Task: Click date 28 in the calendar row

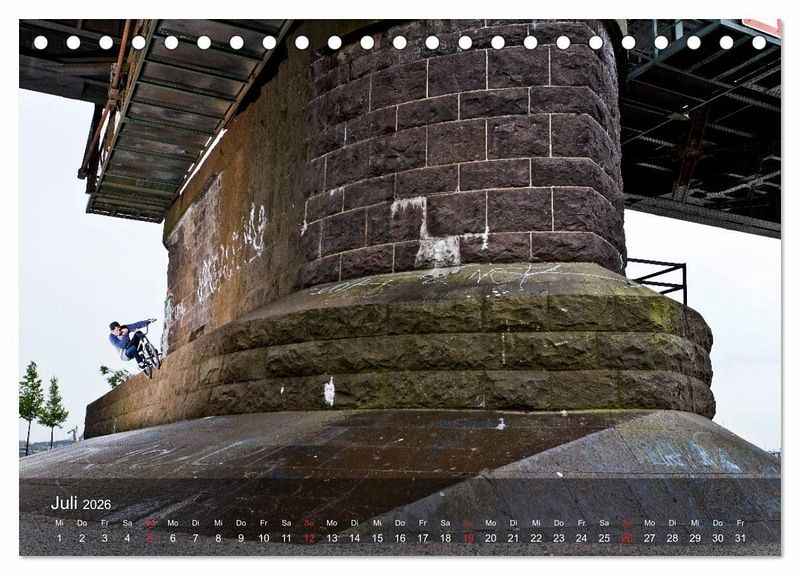Action: (672, 538)
